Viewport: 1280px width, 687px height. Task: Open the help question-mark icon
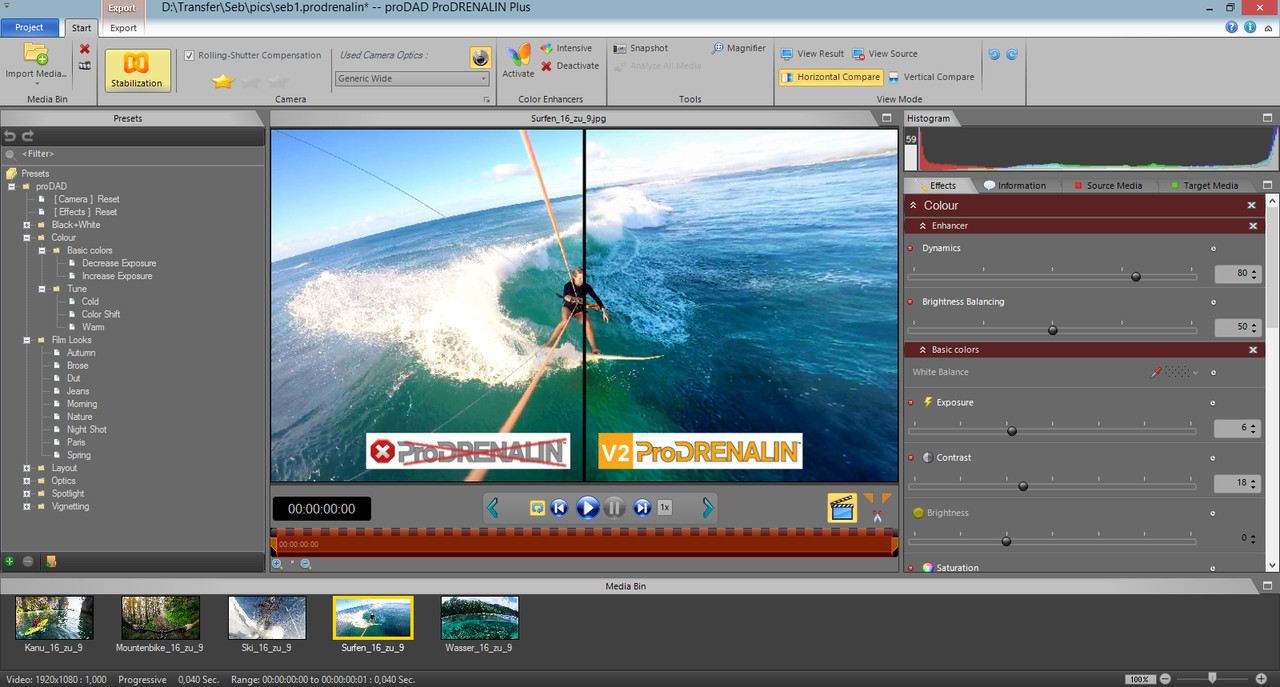(x=1232, y=27)
